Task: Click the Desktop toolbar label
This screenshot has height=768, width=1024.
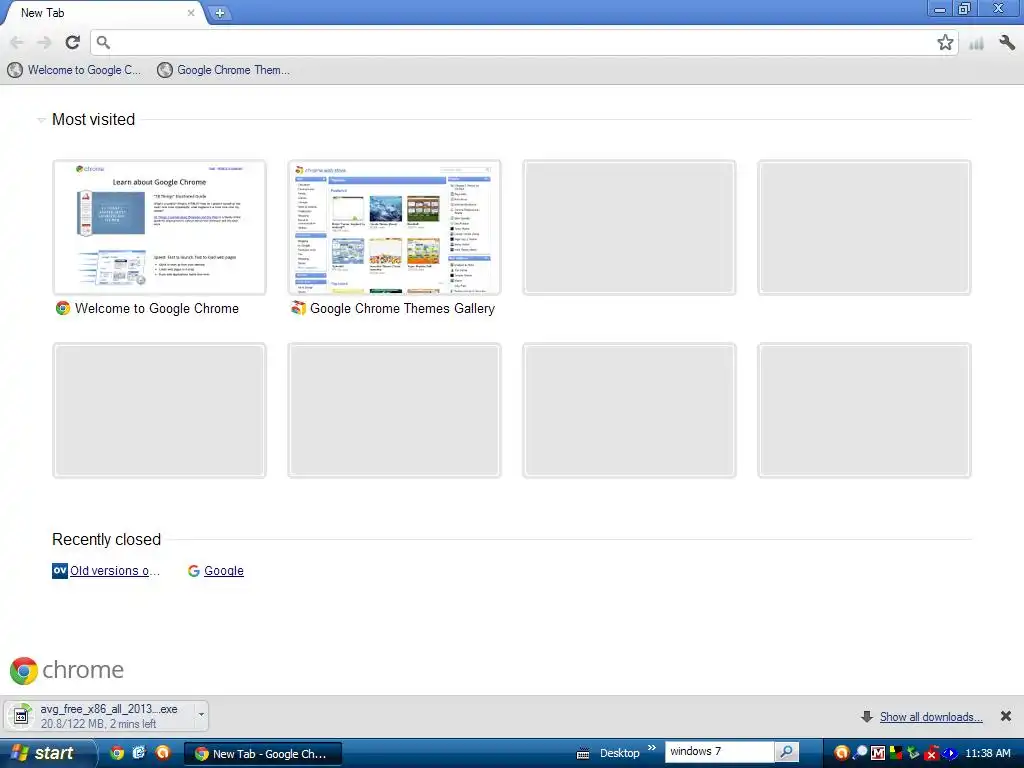Action: [619, 753]
